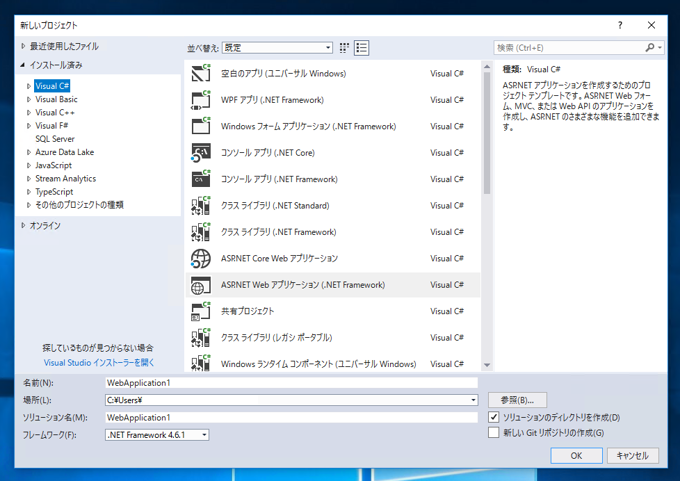Click the project name (名前) input field
680x481 pixels.
[x=291, y=383]
